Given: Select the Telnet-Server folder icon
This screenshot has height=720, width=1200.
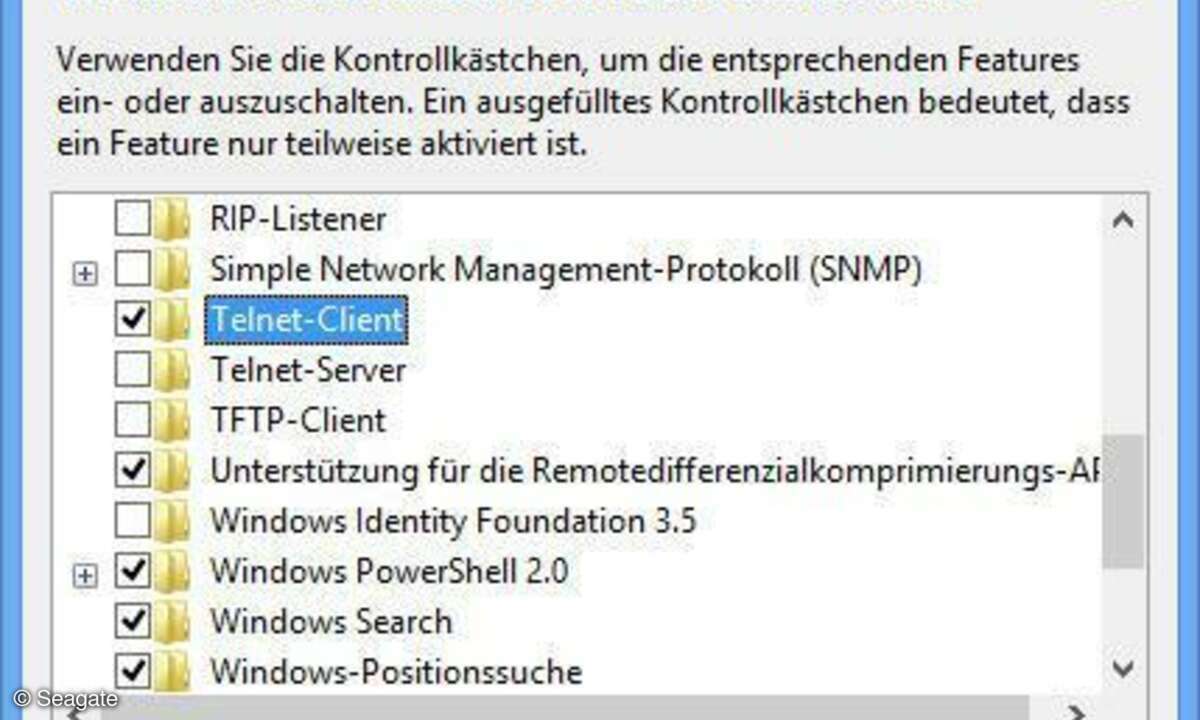Looking at the screenshot, I should coord(172,370).
